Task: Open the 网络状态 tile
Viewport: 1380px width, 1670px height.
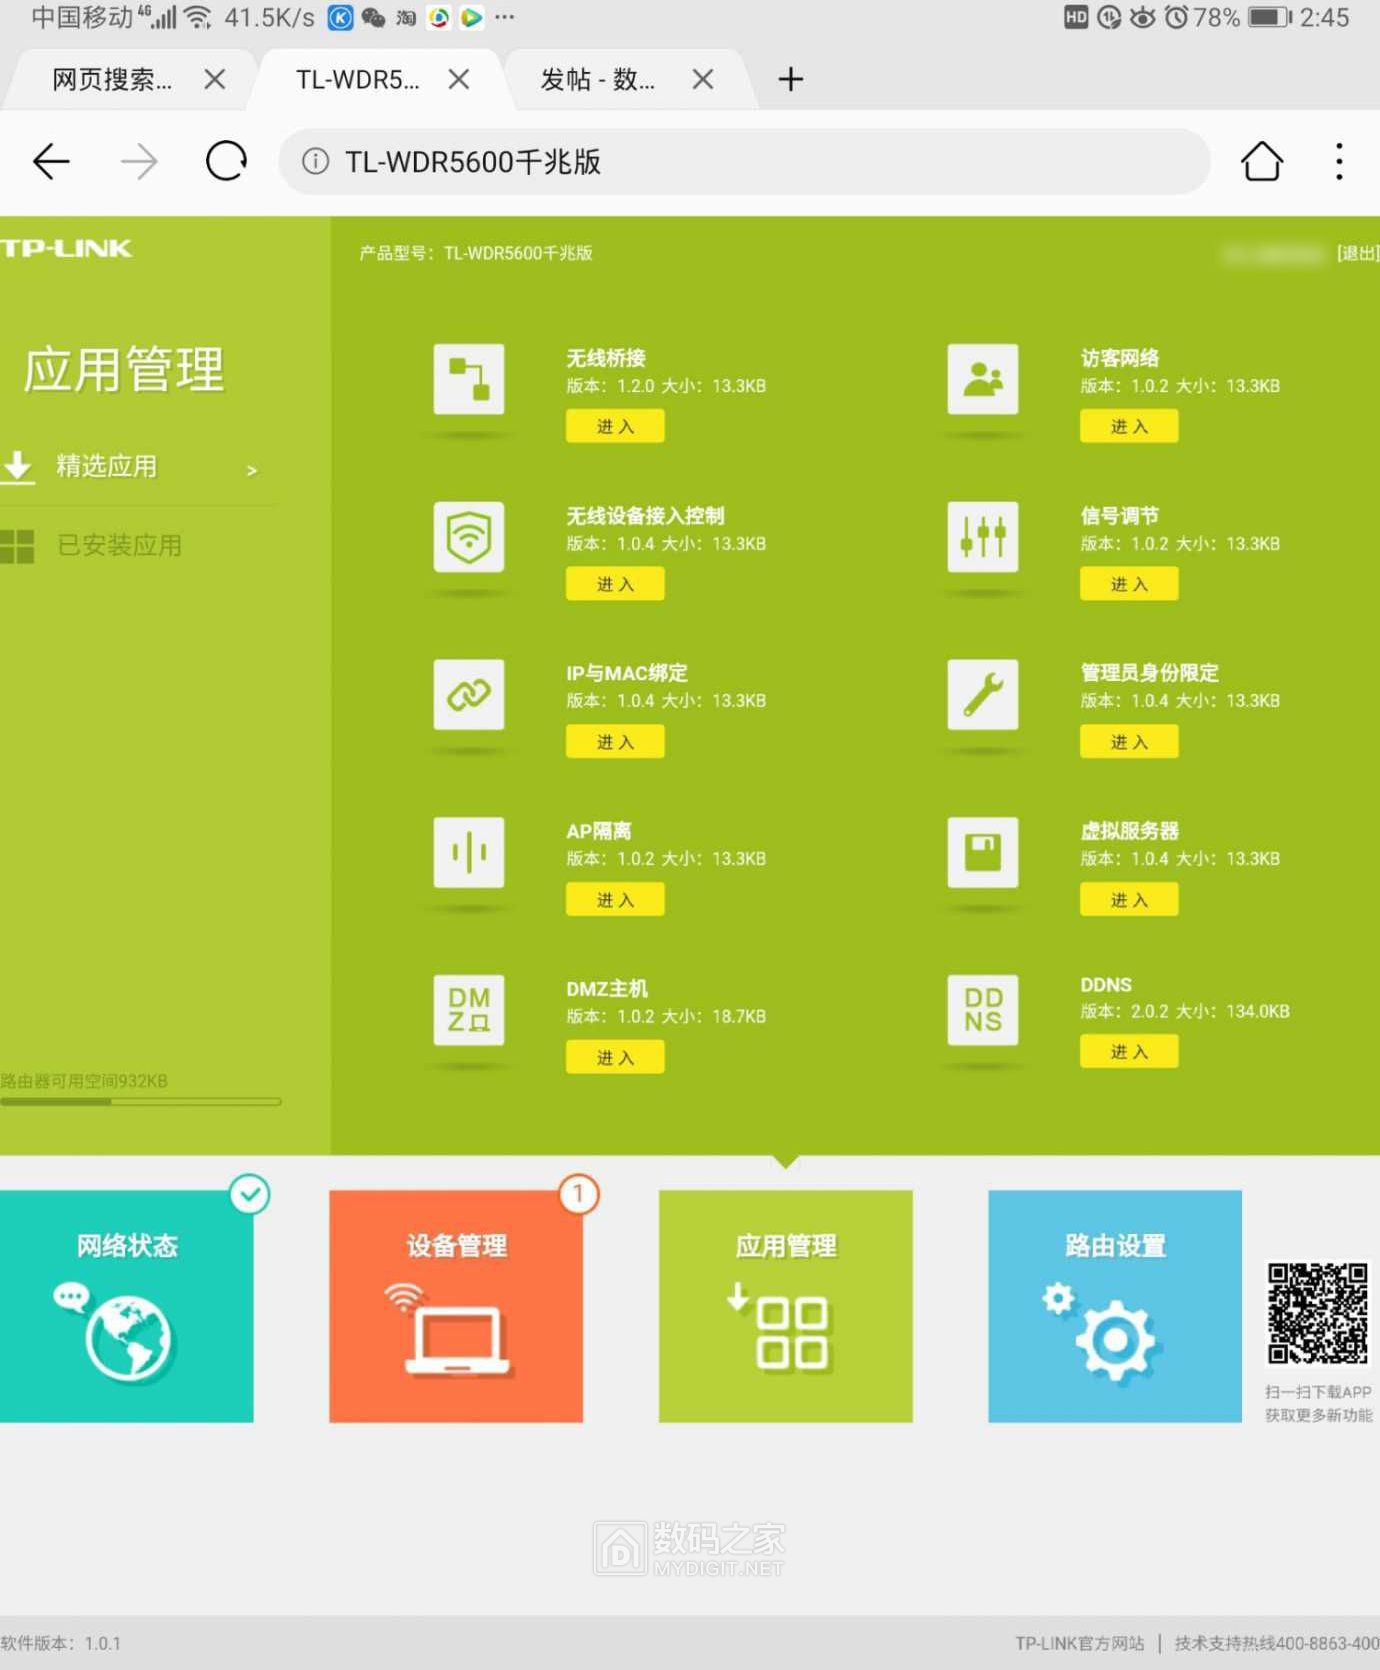Action: [127, 1306]
